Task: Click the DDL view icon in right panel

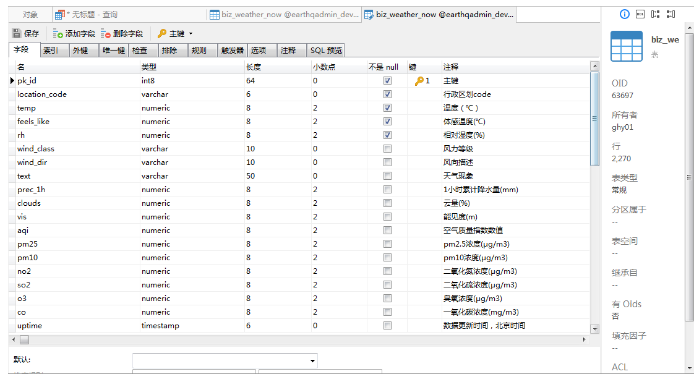Action: (x=640, y=14)
